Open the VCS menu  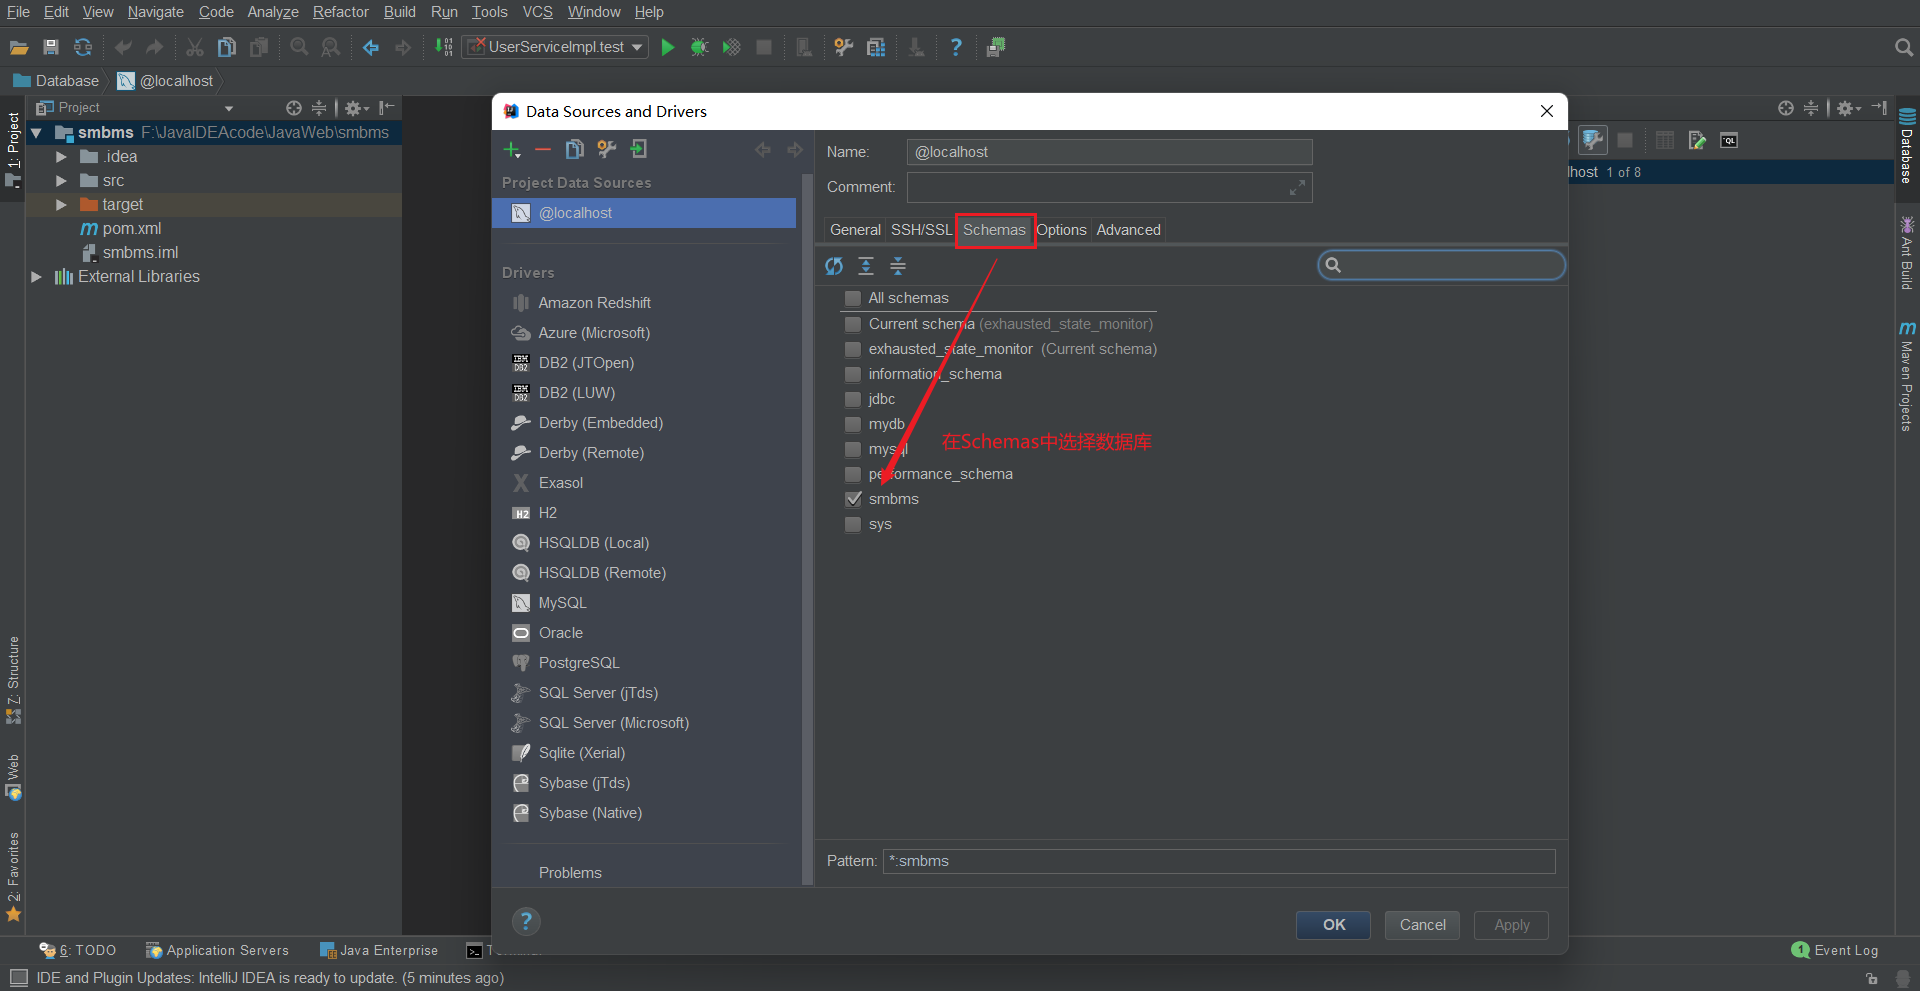click(x=537, y=12)
